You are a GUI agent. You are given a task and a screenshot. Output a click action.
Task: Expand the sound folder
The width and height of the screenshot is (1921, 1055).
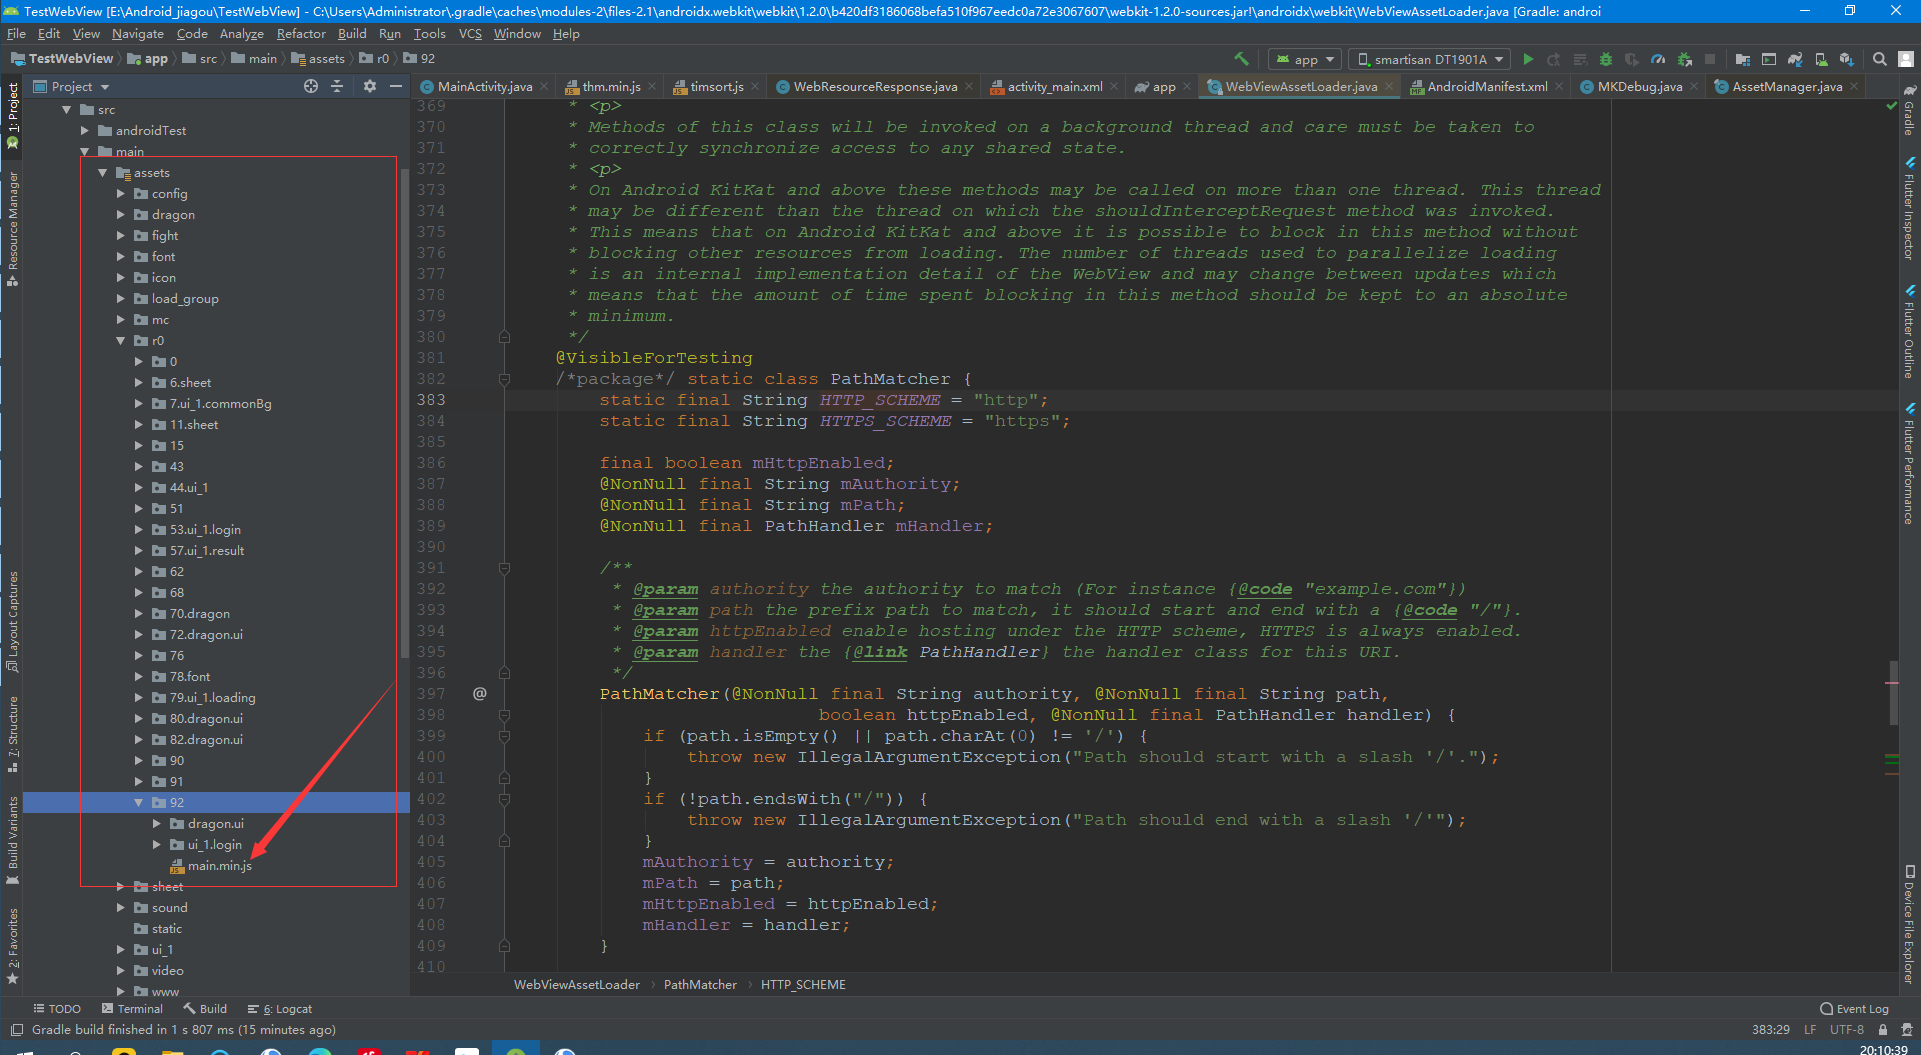(x=120, y=908)
